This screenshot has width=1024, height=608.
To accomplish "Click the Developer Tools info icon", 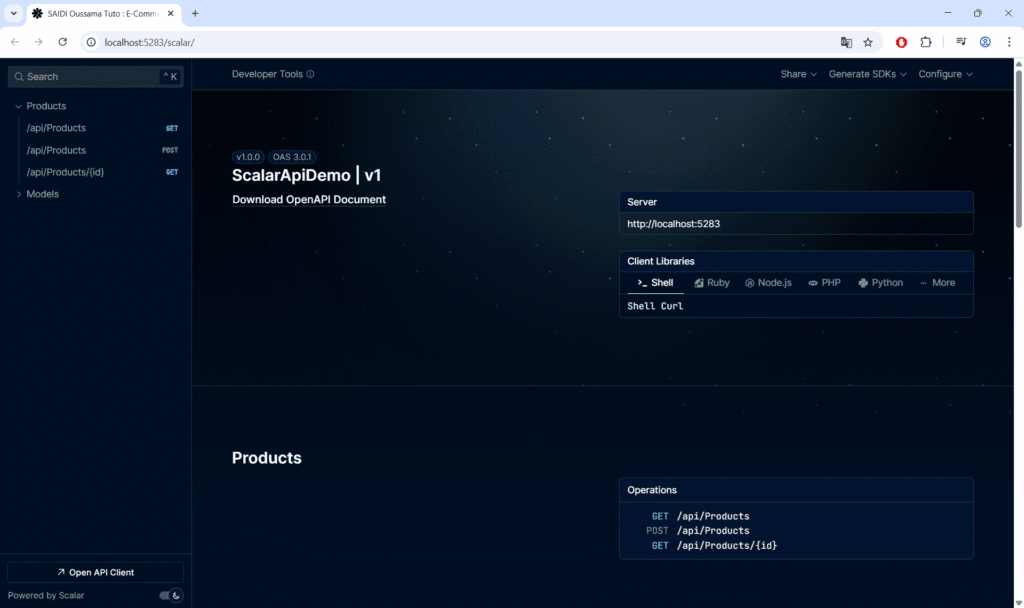I will tap(310, 74).
